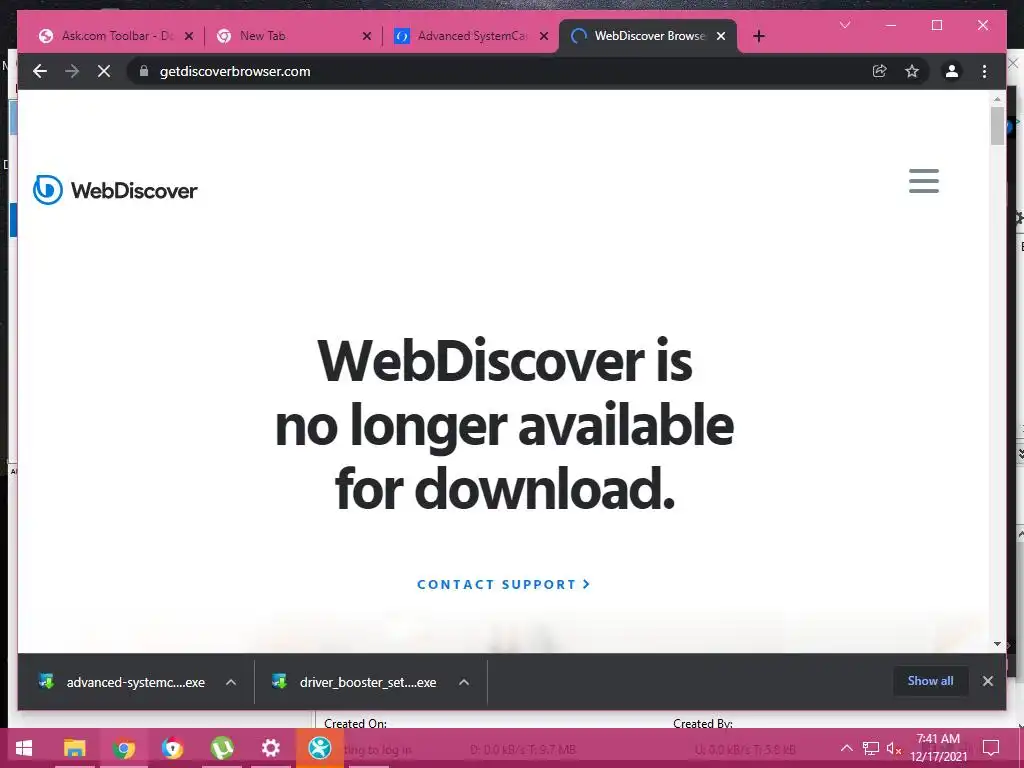Click the forward navigation arrow
The width and height of the screenshot is (1024, 768).
click(72, 71)
